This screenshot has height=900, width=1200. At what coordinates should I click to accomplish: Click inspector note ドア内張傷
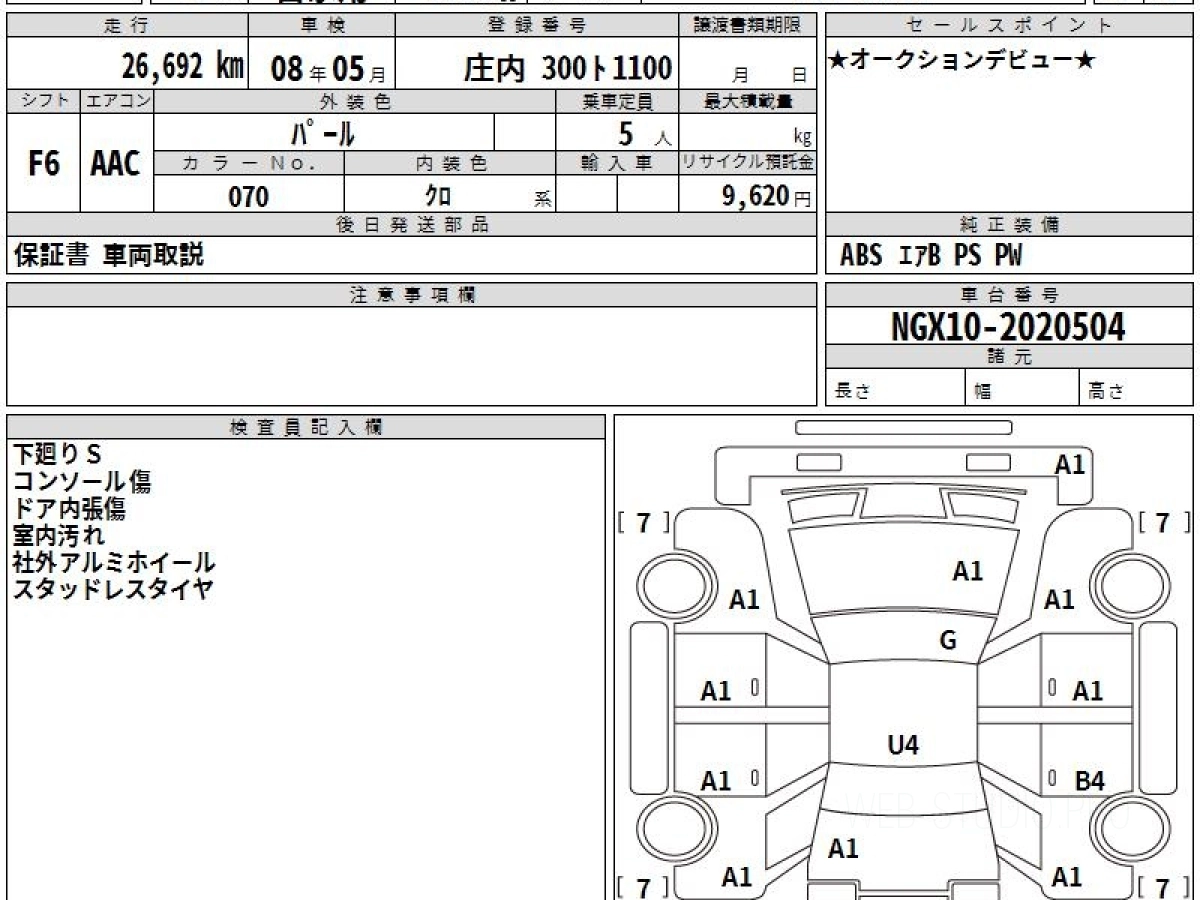point(69,509)
